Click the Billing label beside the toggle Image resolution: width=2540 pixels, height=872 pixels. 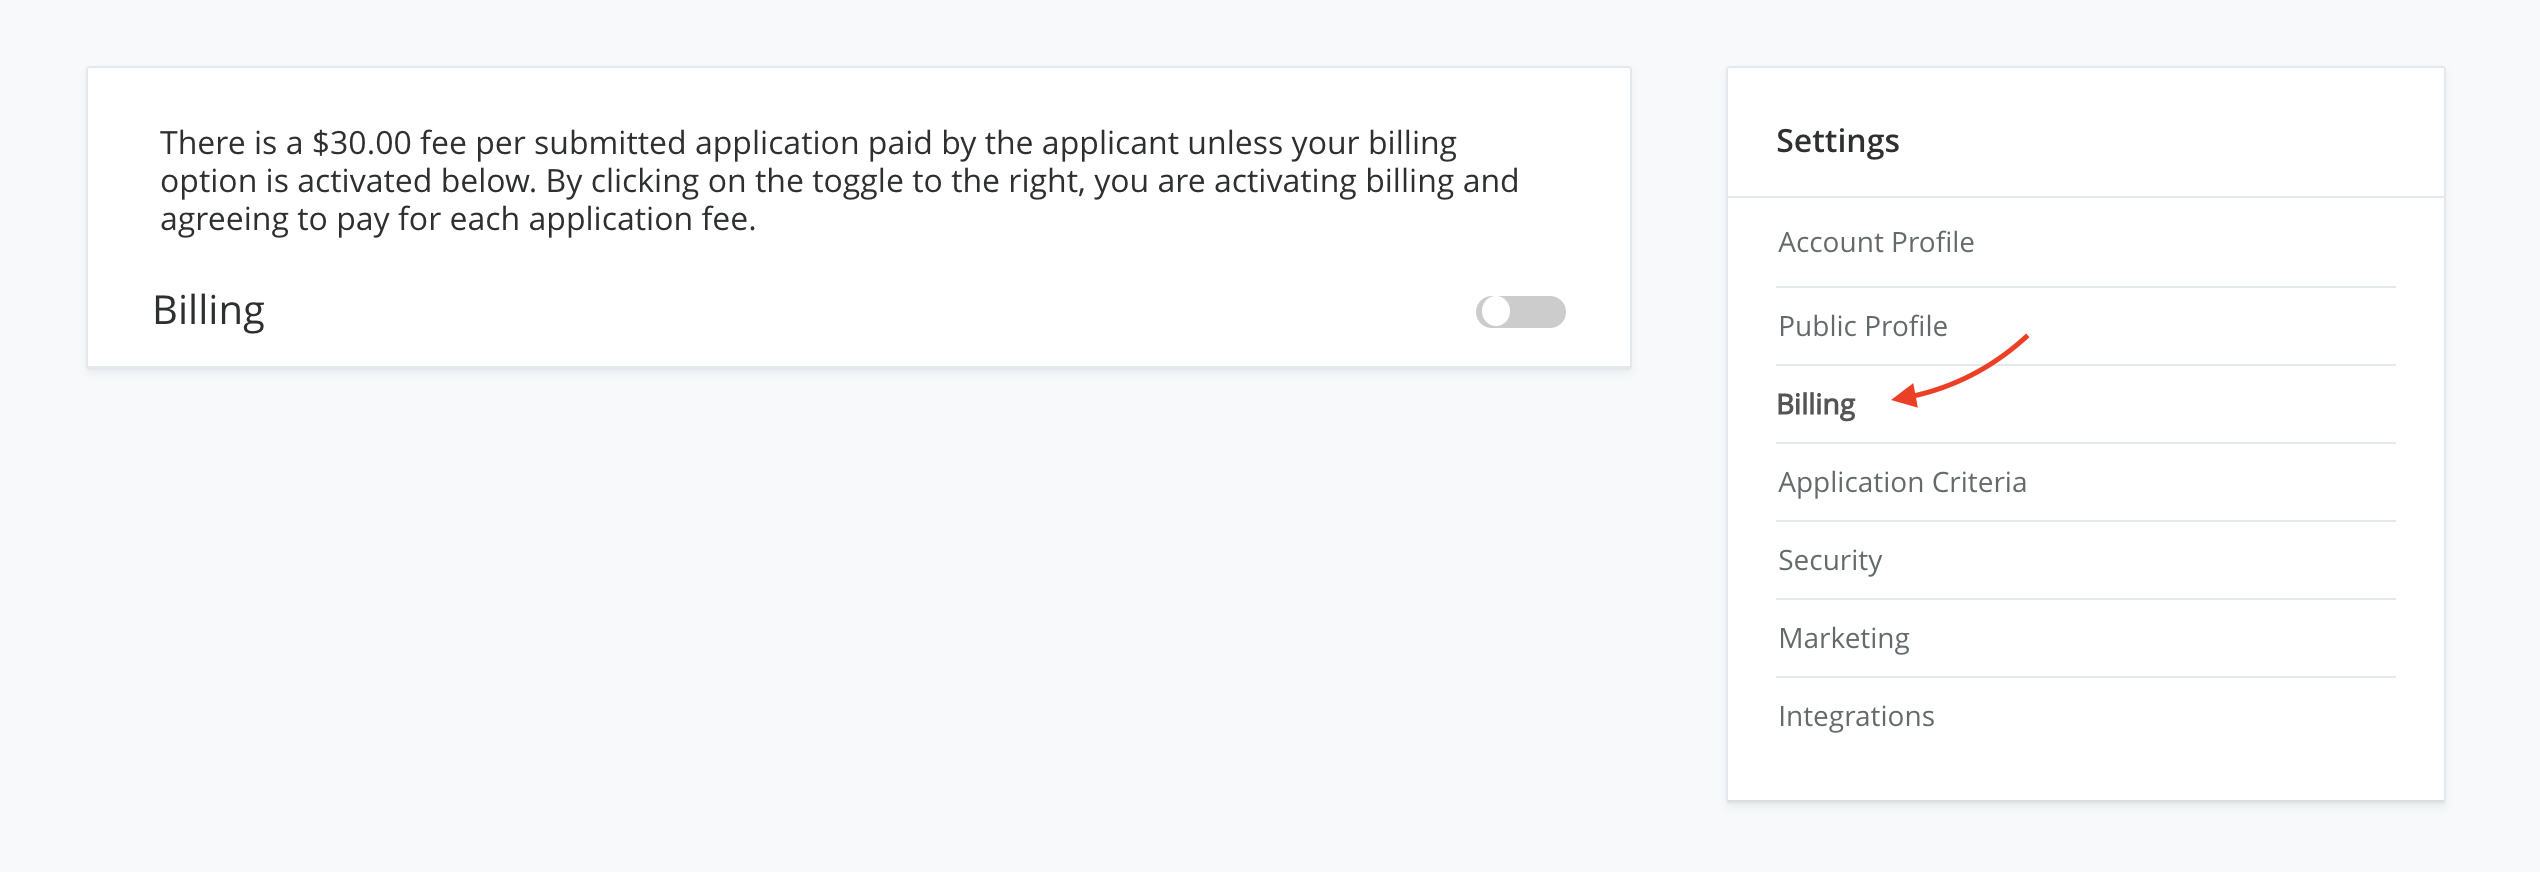(x=208, y=310)
